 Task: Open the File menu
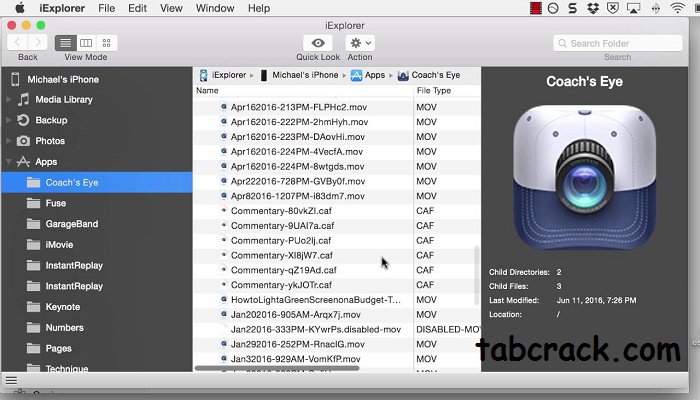tap(106, 8)
